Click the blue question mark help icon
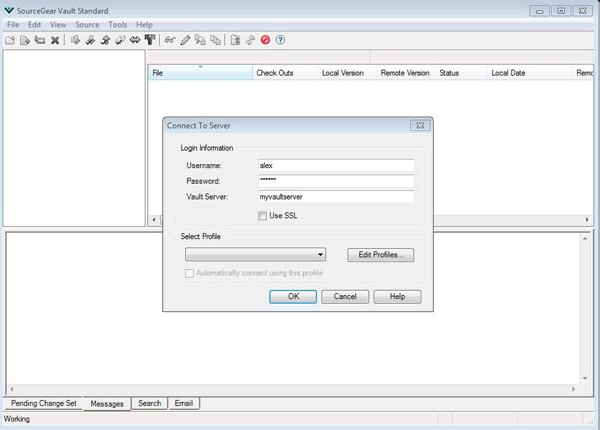This screenshot has height=430, width=600. (x=281, y=40)
